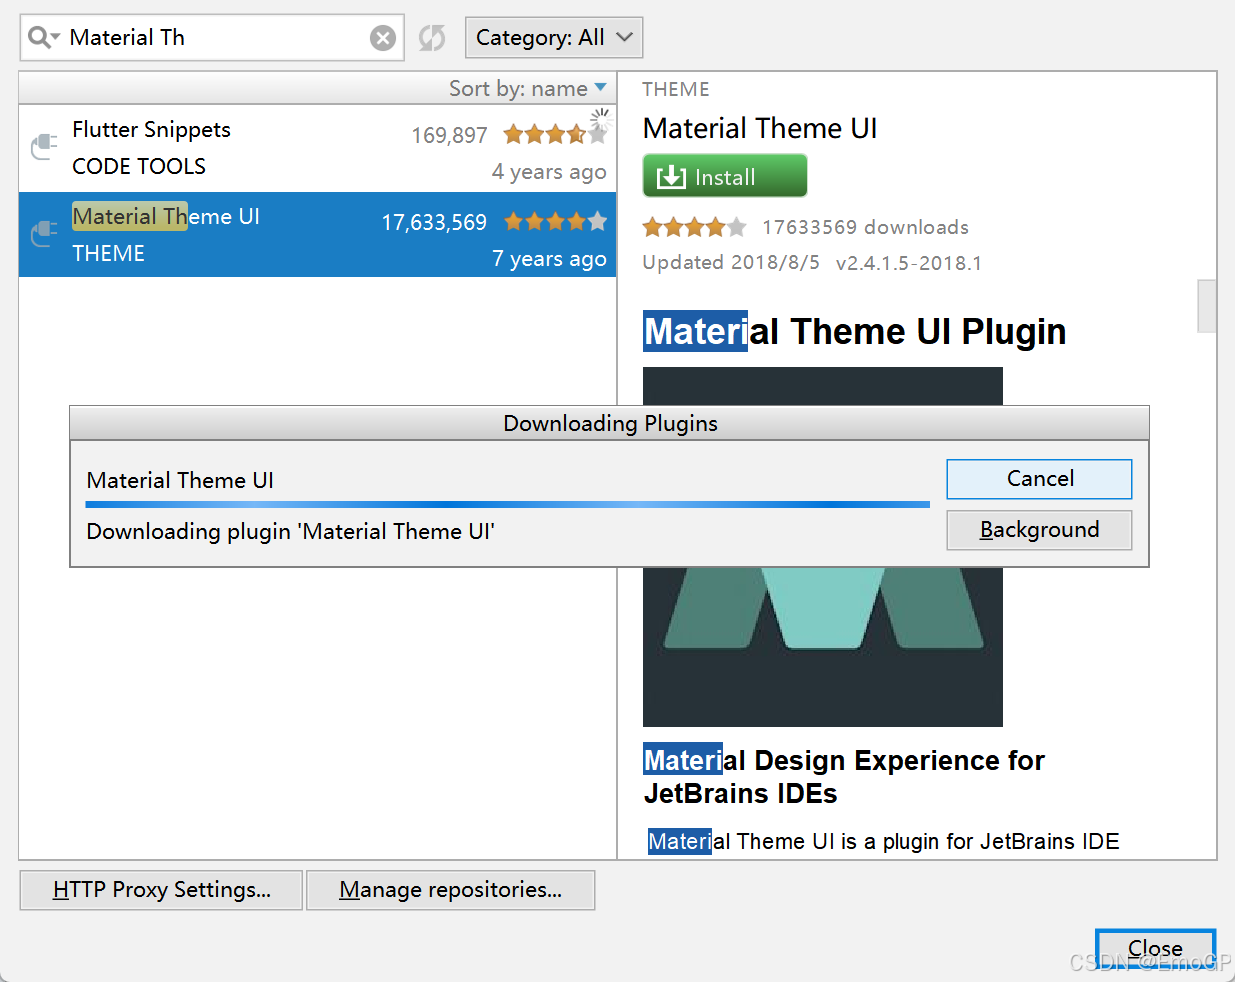Click version 'v2.4.1.5-2018.1' text
Screen dimensions: 1235x982
coord(909,263)
